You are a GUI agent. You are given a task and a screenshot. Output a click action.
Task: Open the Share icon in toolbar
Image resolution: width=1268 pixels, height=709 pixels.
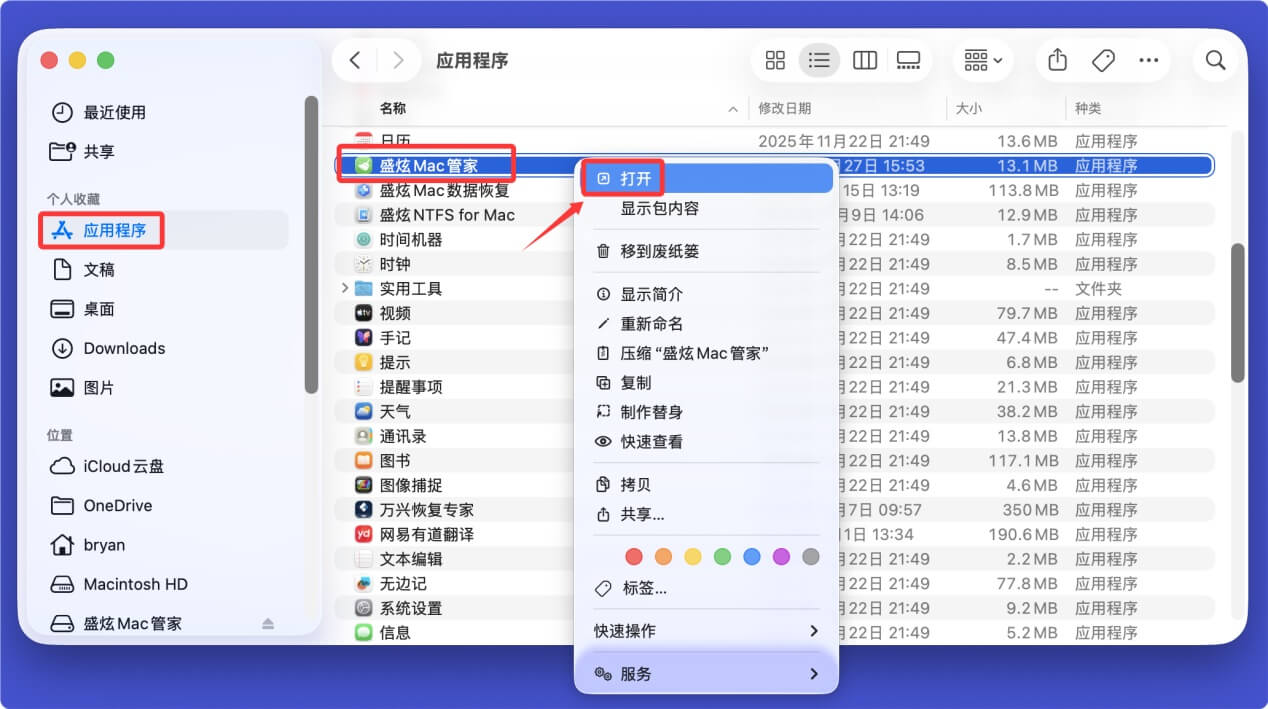(x=1057, y=60)
